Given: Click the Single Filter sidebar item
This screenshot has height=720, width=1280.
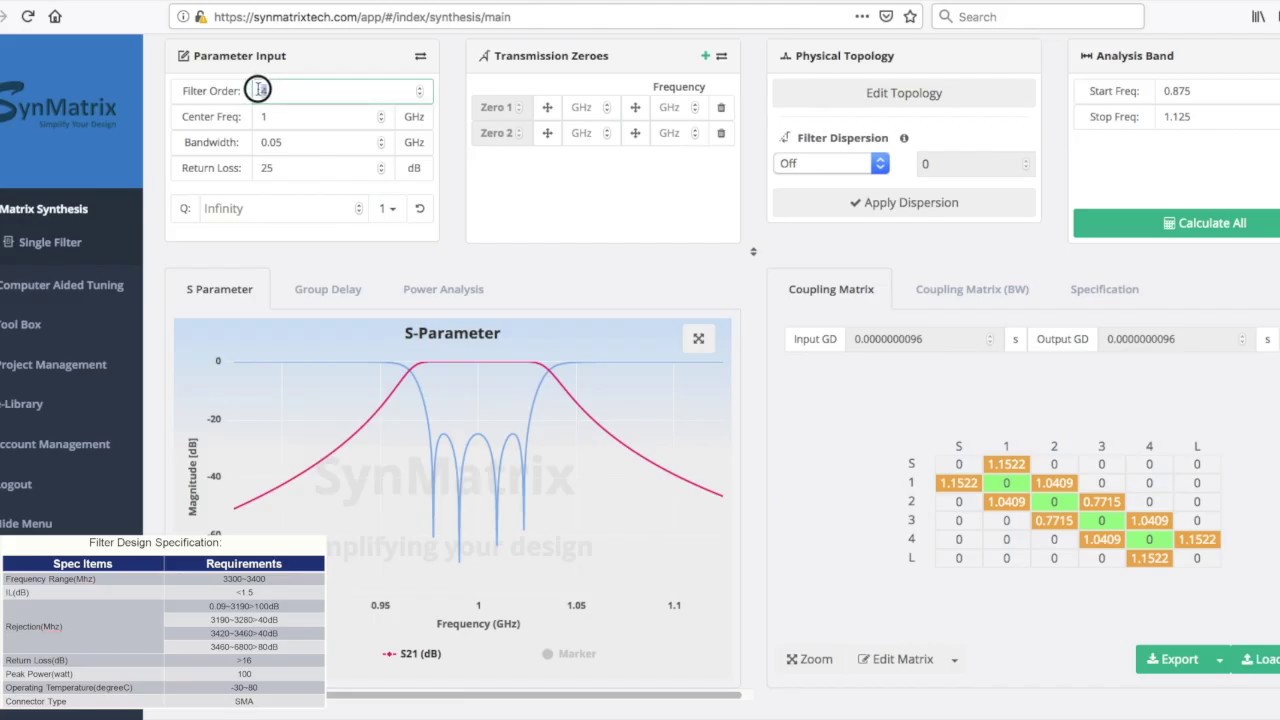Looking at the screenshot, I should coord(50,242).
